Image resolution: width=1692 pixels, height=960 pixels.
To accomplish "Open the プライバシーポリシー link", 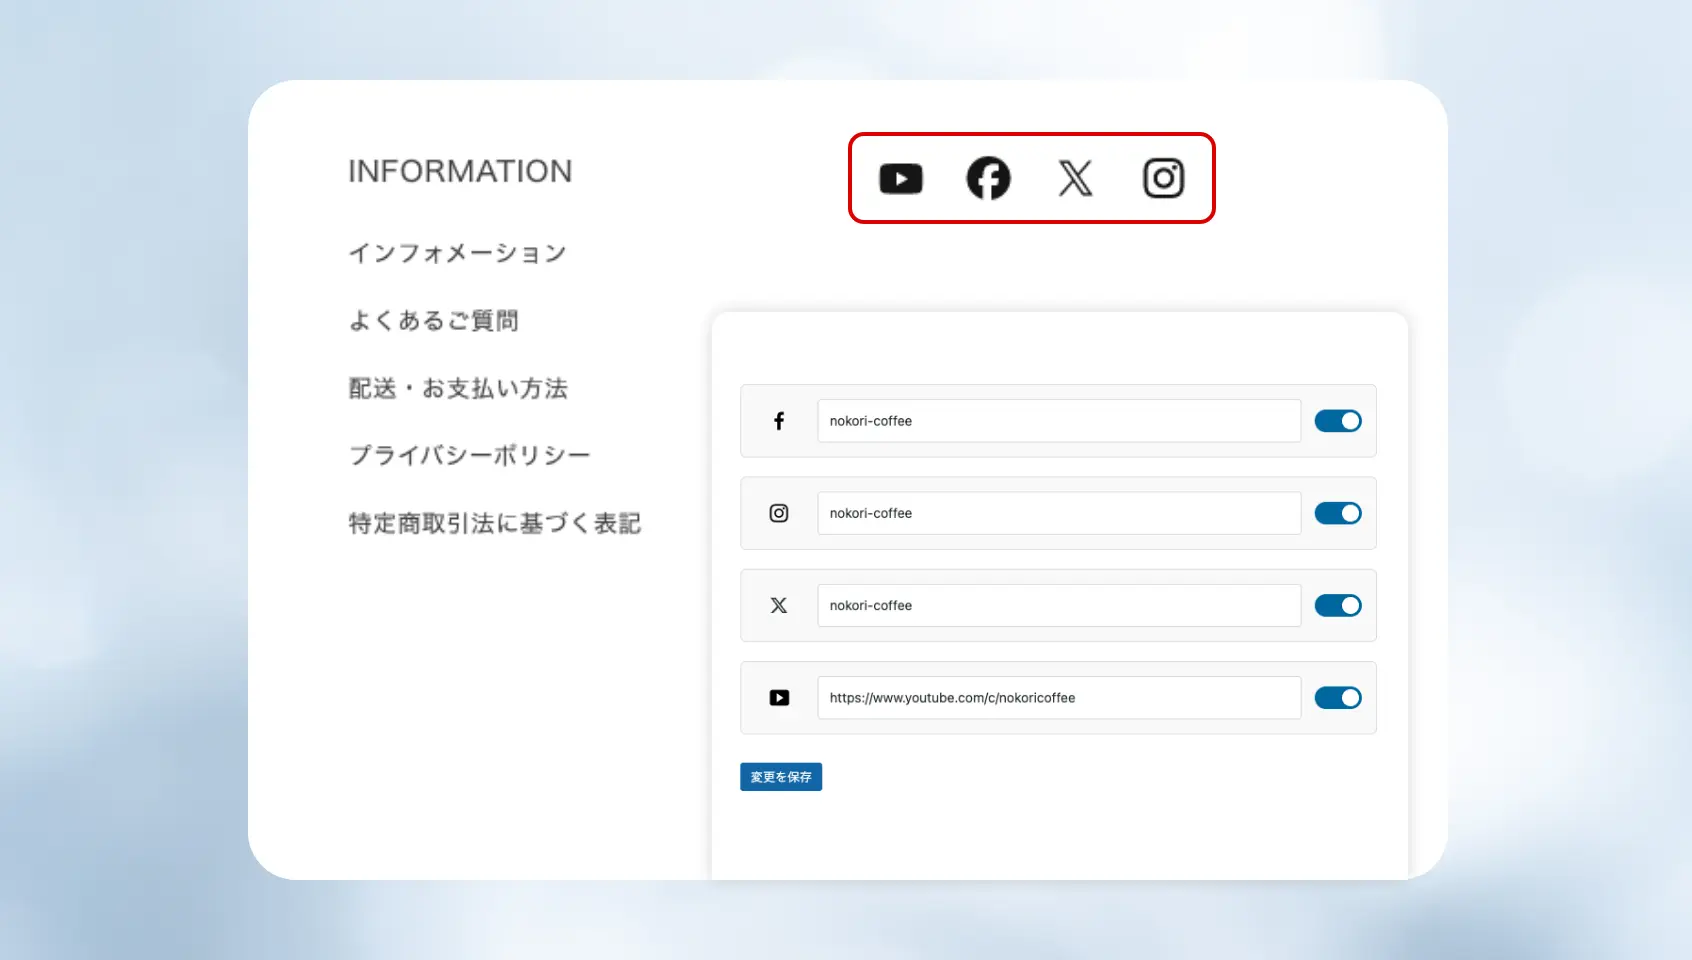I will (x=469, y=455).
